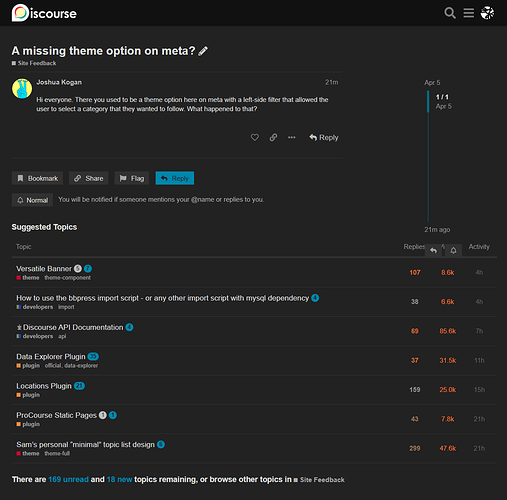This screenshot has width=507, height=500.
Task: Open user avatar menu in header
Action: click(x=487, y=13)
